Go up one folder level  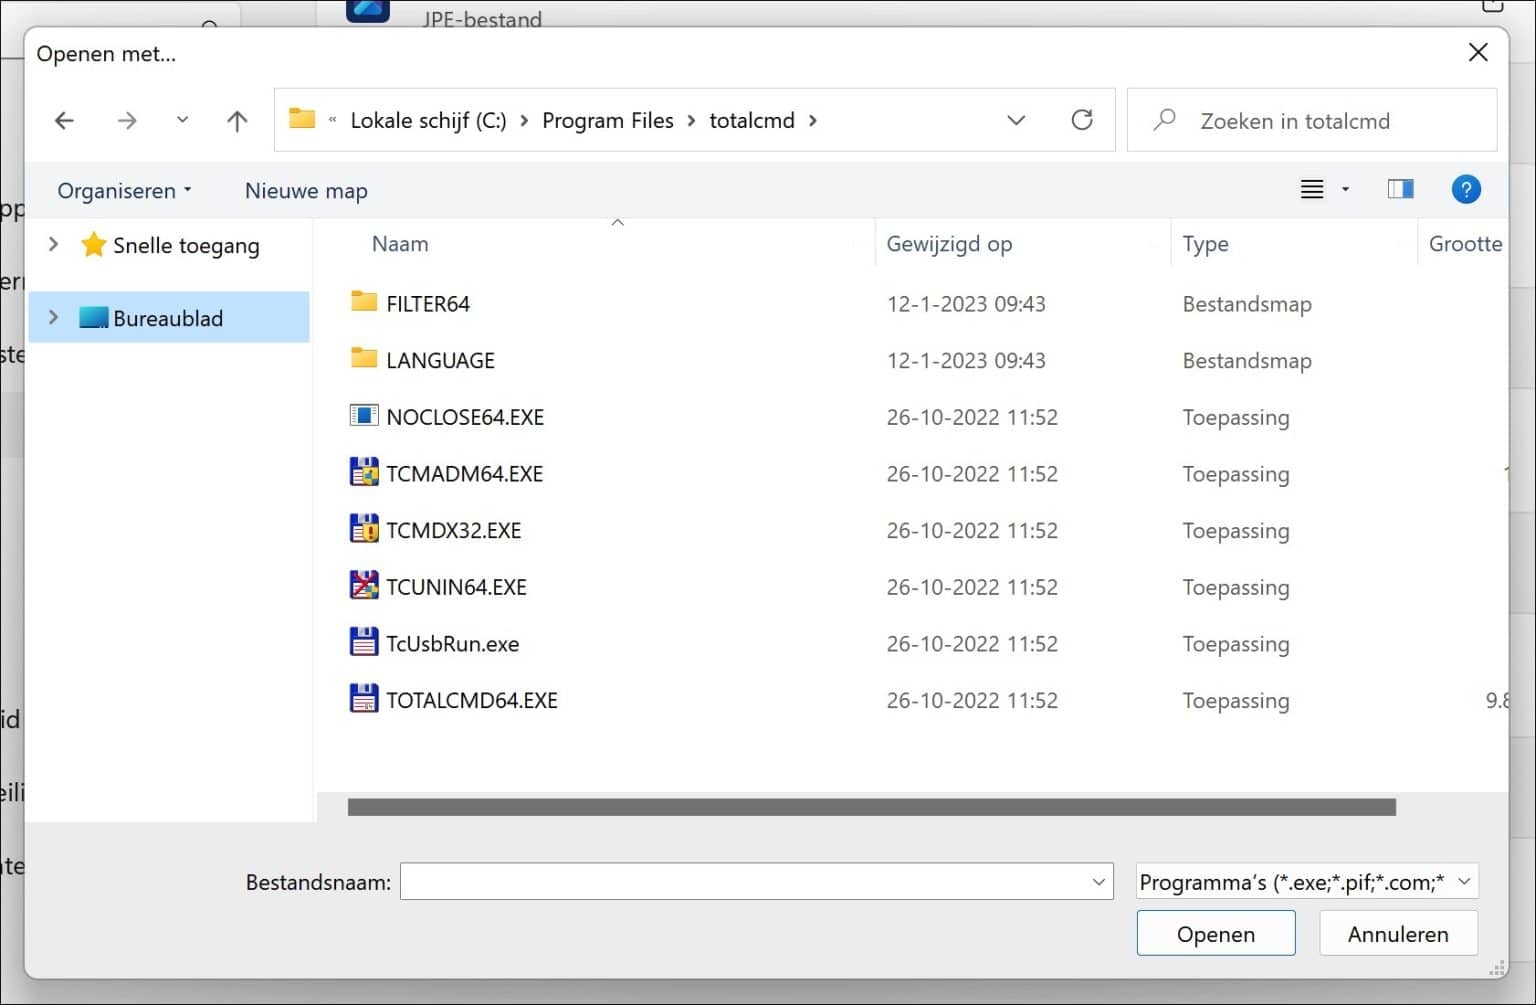236,120
